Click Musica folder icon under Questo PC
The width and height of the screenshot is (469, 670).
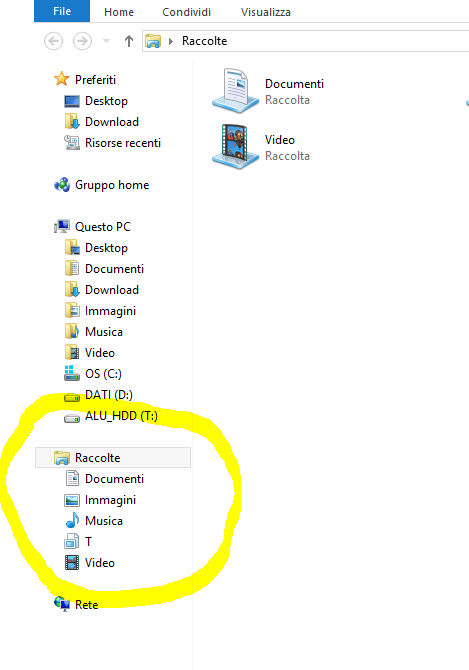click(72, 331)
